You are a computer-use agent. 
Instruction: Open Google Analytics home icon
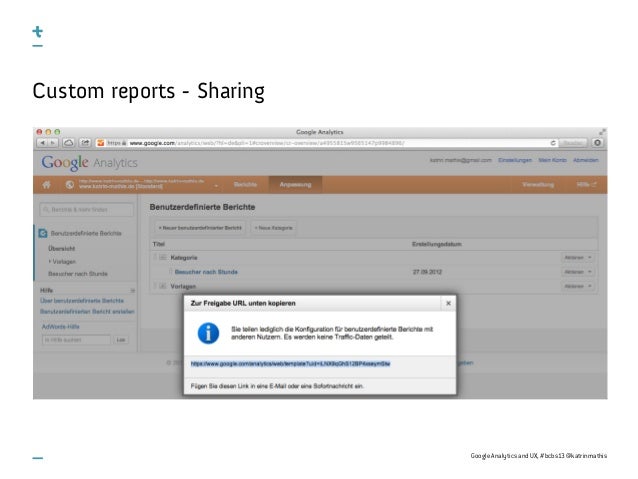[46, 185]
